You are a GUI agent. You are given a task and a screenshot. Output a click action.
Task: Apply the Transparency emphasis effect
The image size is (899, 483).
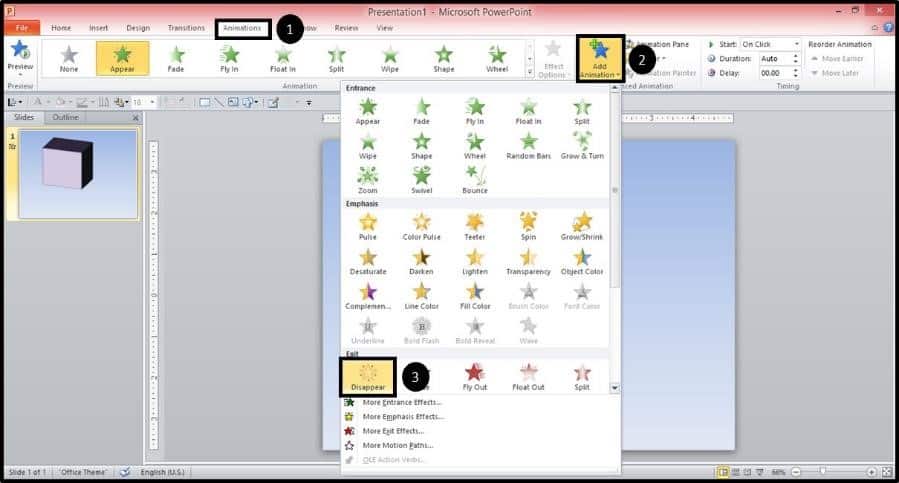[x=528, y=261]
